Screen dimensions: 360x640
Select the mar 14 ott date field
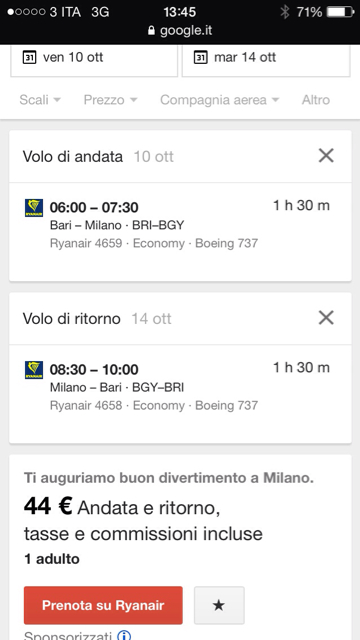click(266, 60)
